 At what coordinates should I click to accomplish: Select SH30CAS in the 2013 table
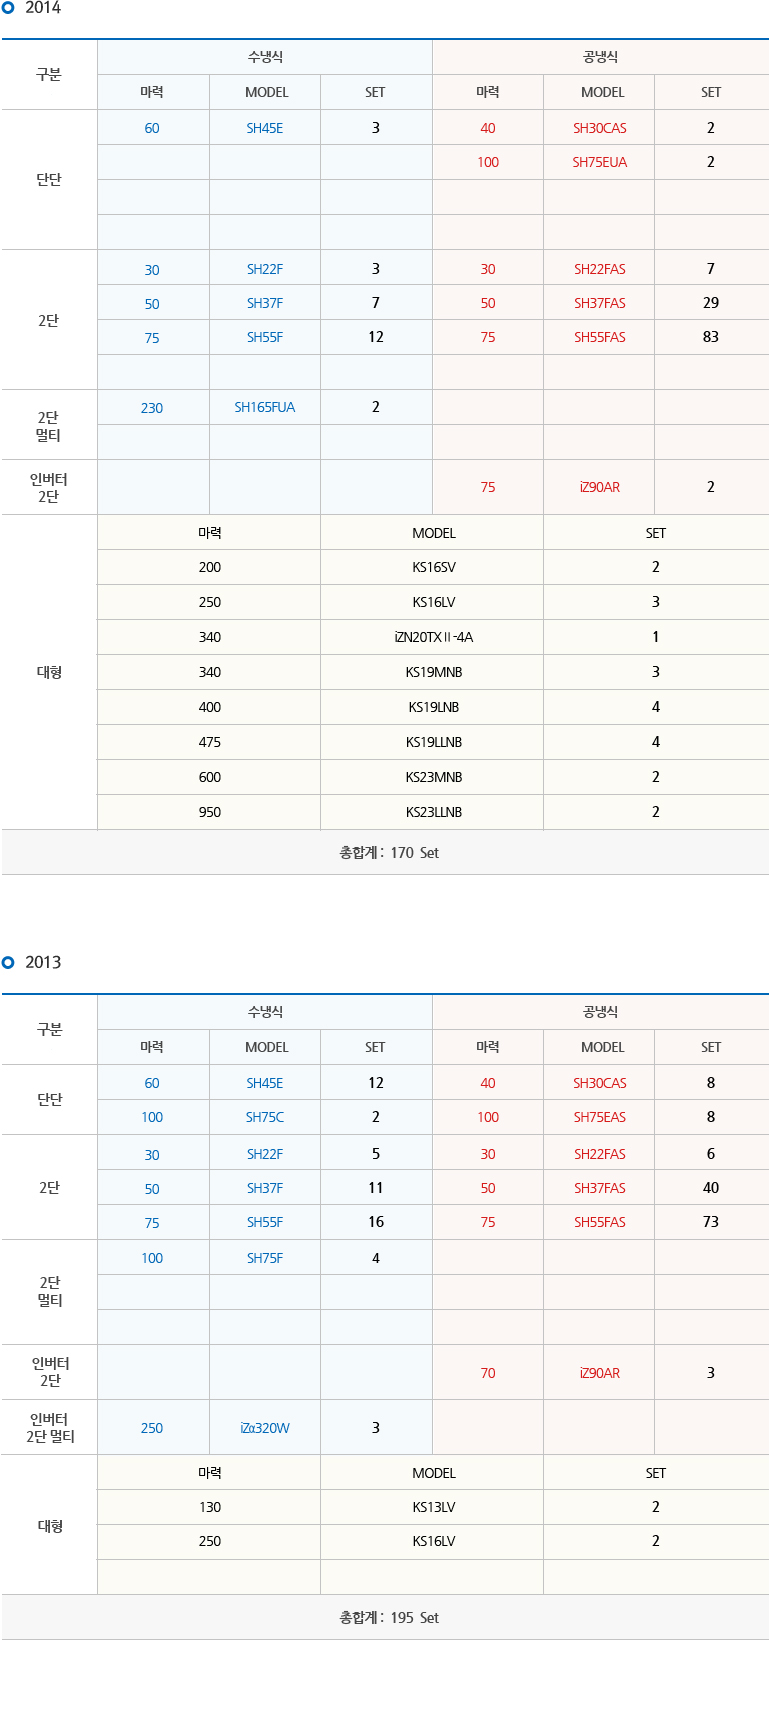[x=600, y=1083]
